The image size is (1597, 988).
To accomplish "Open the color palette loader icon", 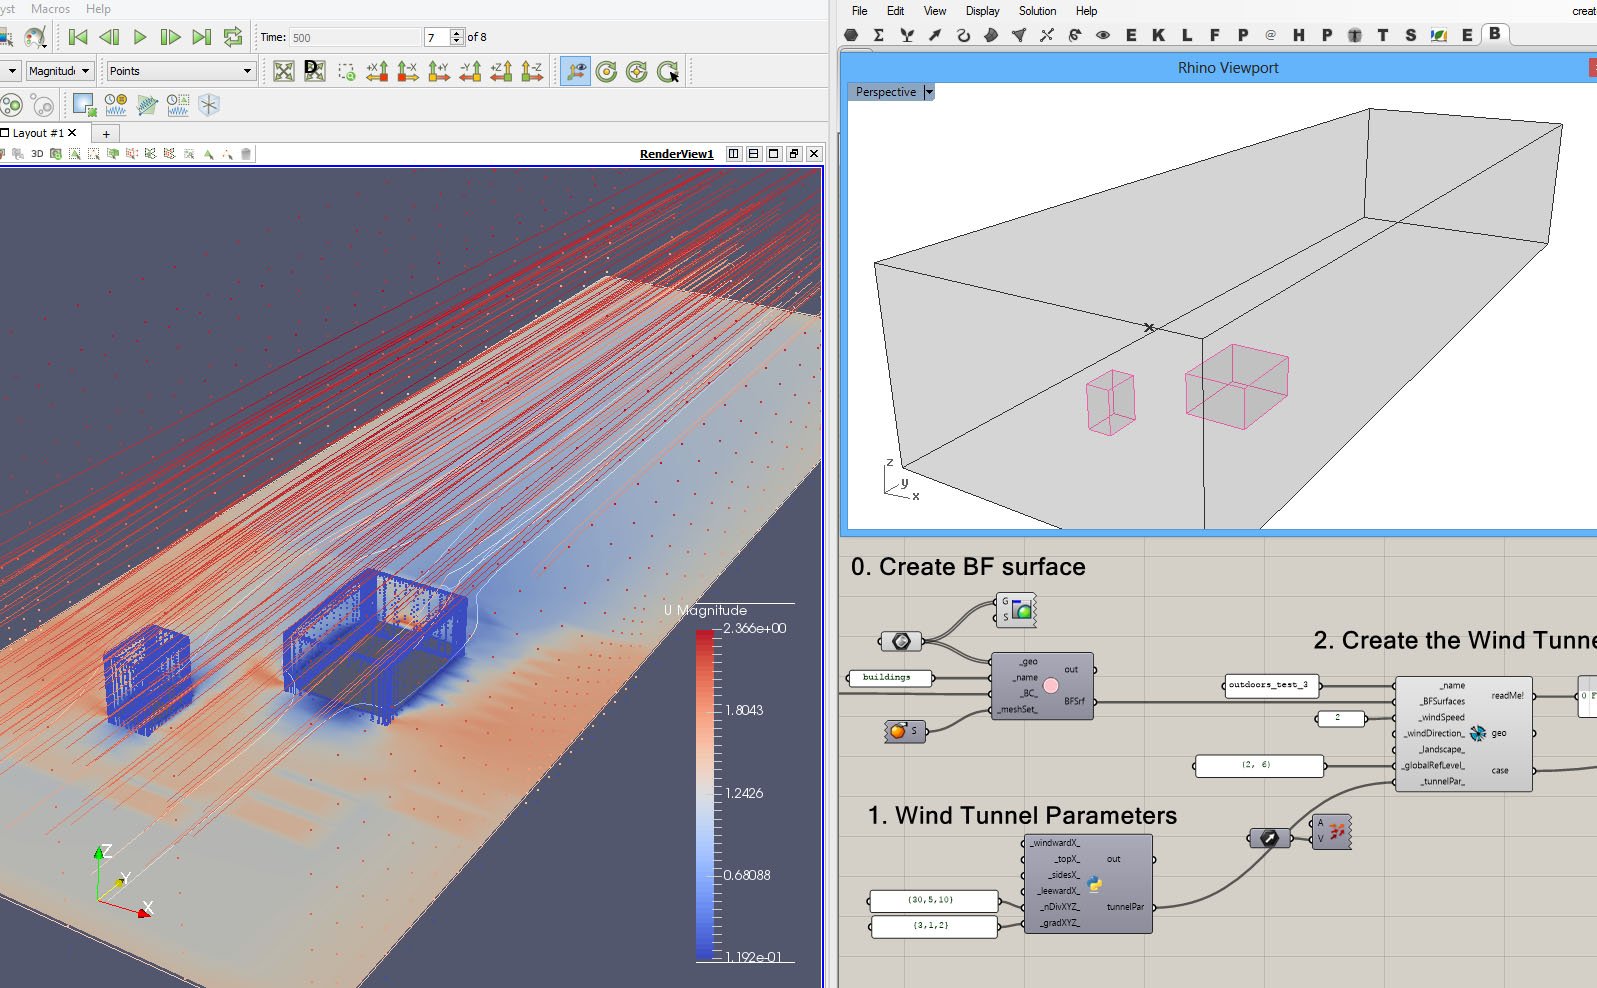I will pos(35,38).
